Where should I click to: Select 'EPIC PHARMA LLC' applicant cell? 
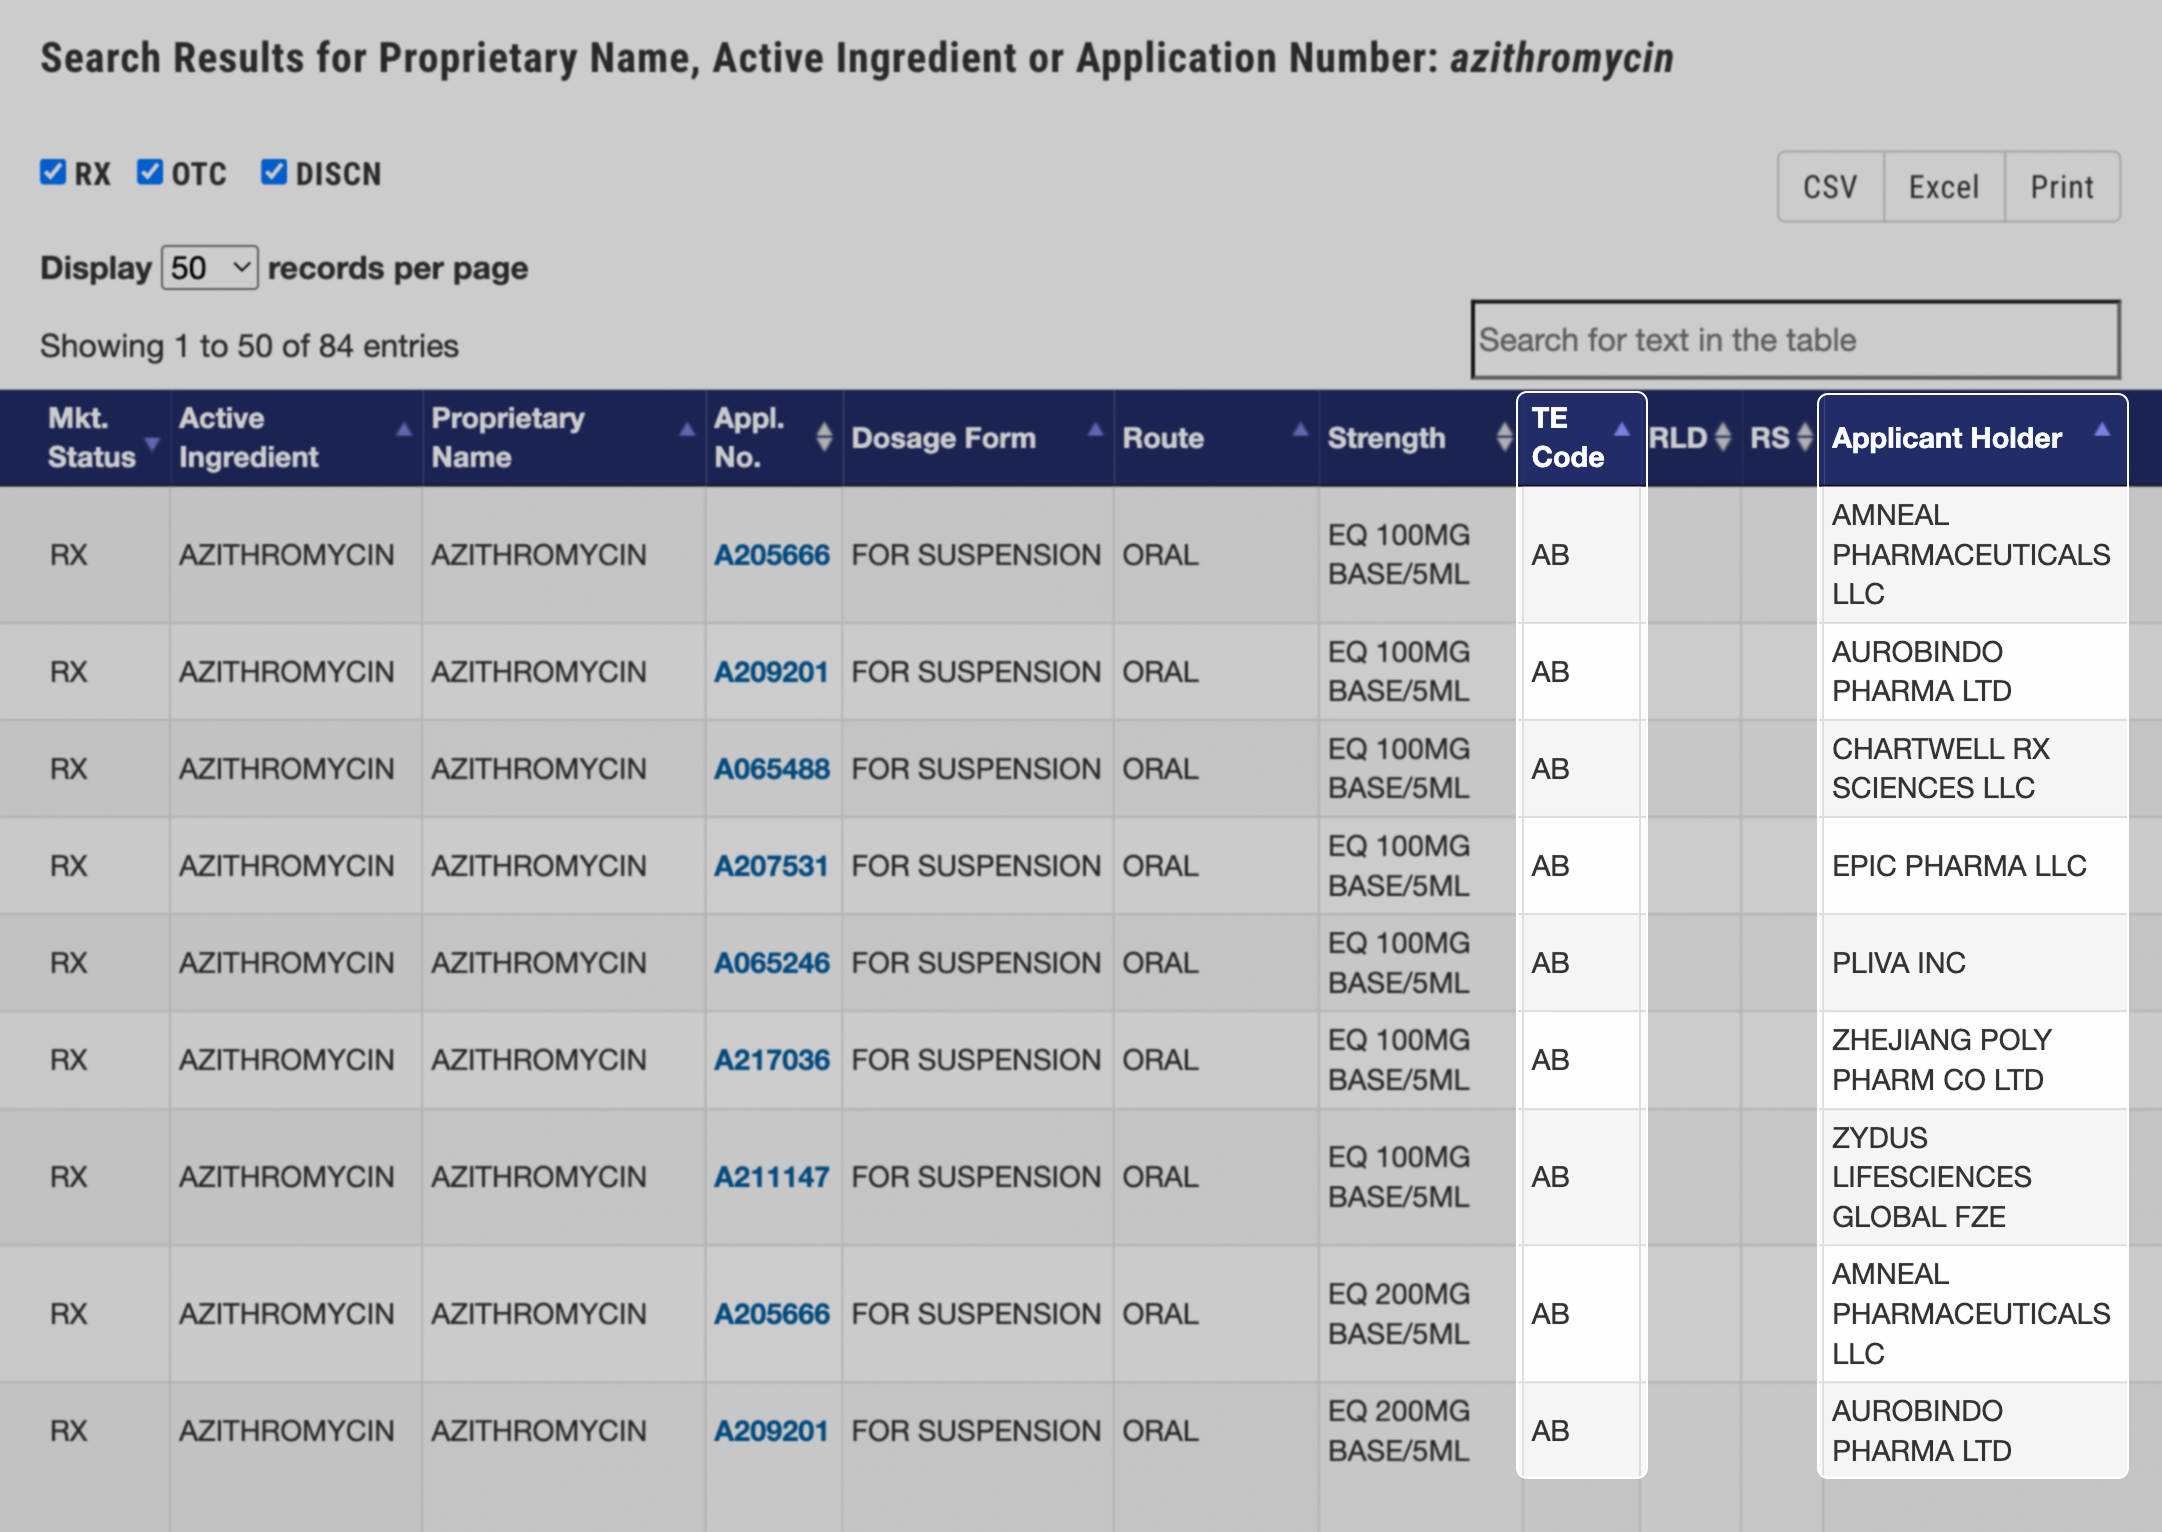pyautogui.click(x=1974, y=866)
